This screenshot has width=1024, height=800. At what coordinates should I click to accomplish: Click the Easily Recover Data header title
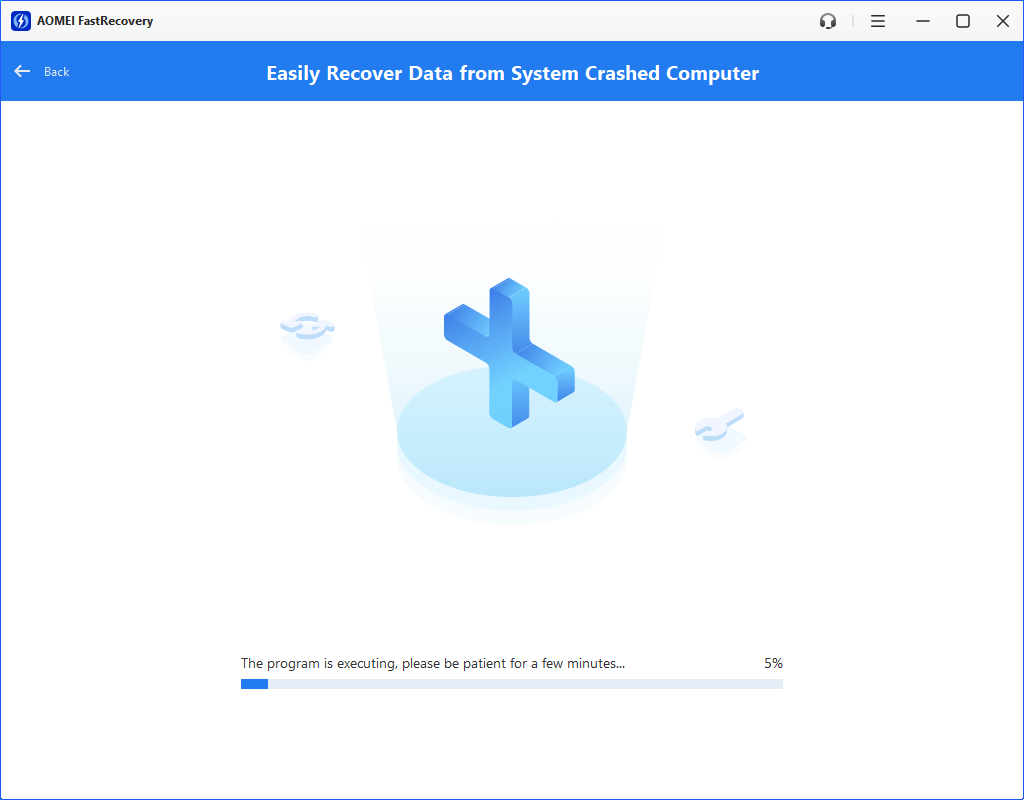tap(512, 73)
